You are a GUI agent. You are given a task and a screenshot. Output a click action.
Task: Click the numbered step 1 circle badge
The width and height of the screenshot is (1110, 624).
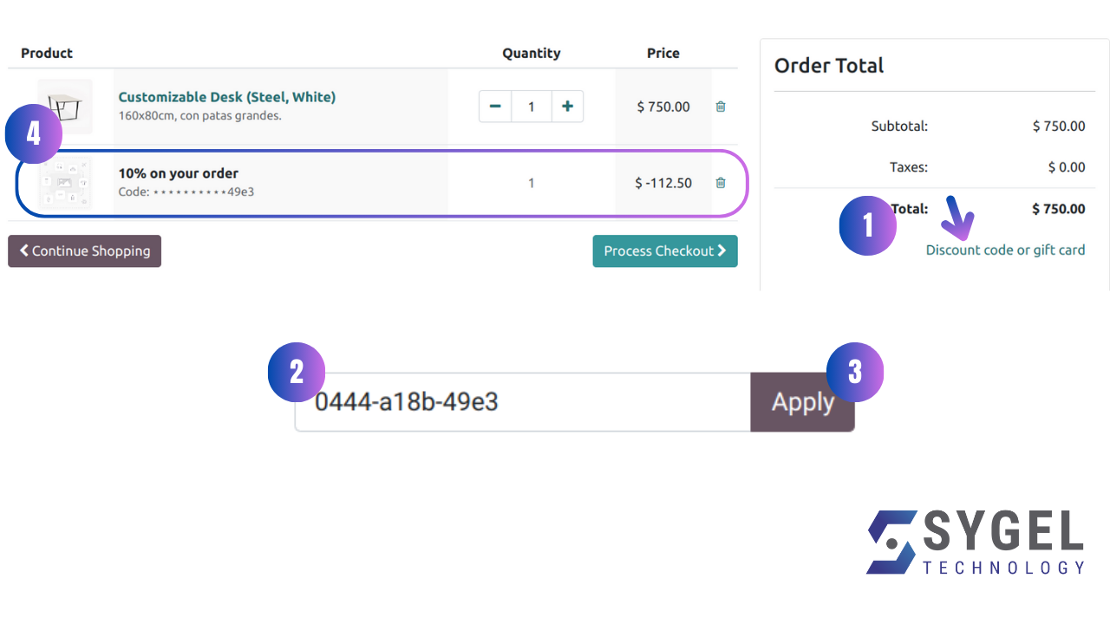coord(867,226)
